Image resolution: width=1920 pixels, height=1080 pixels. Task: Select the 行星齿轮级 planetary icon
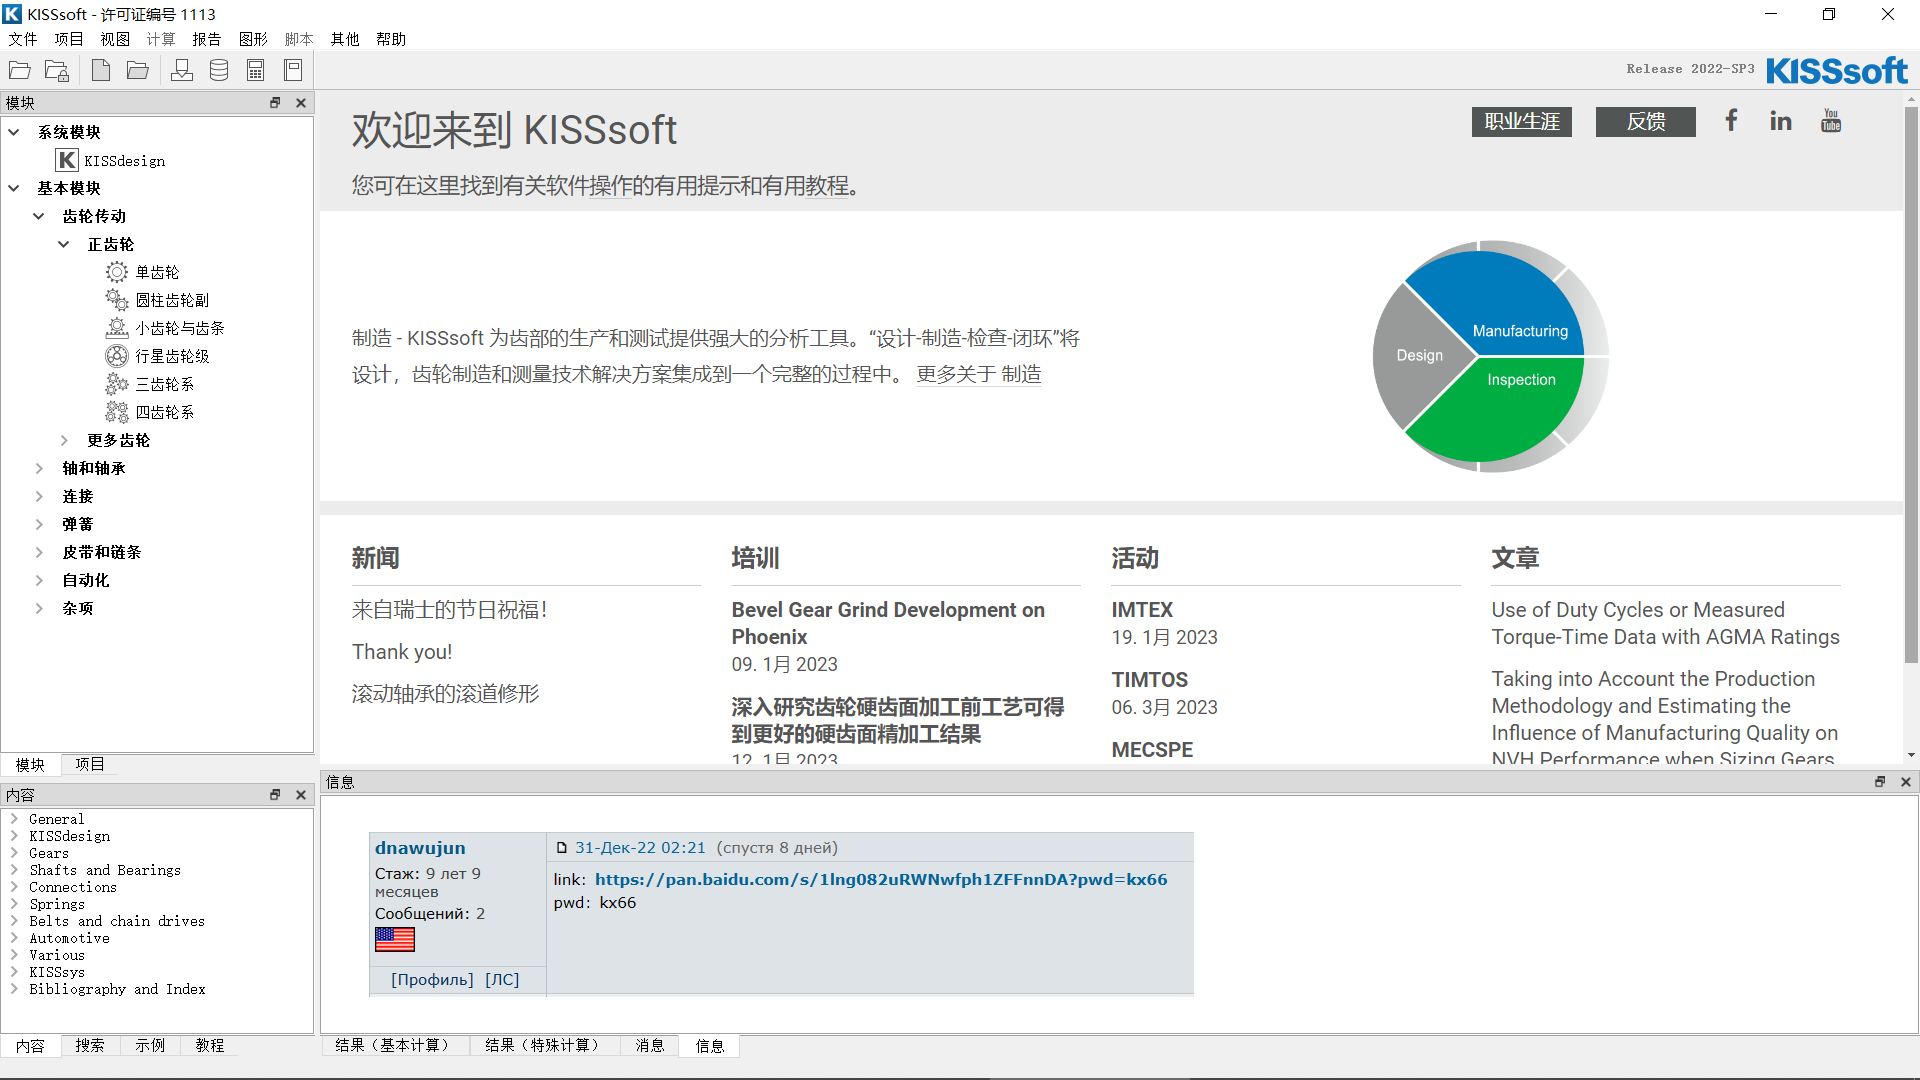117,356
